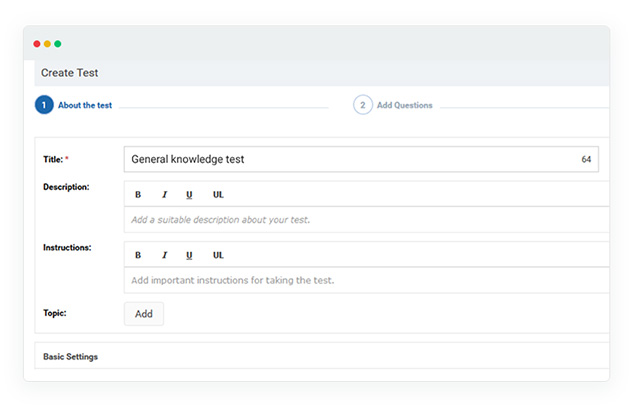Click the Title field with General knowledge test
Viewport: 640px width, 410px height.
[350, 159]
